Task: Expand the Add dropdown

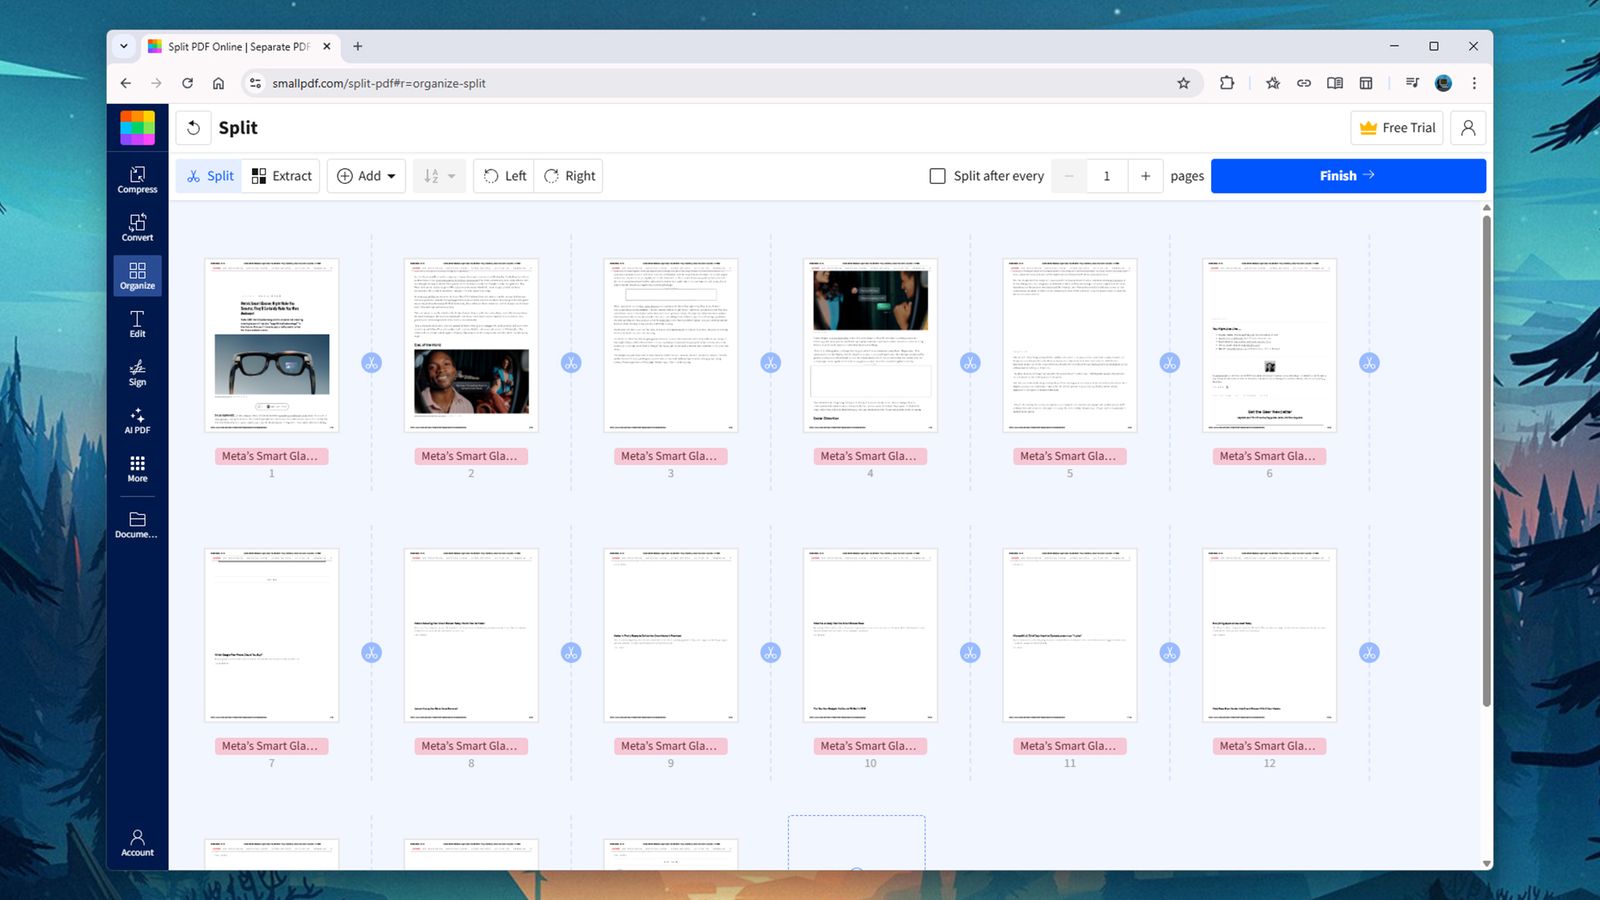Action: point(366,176)
